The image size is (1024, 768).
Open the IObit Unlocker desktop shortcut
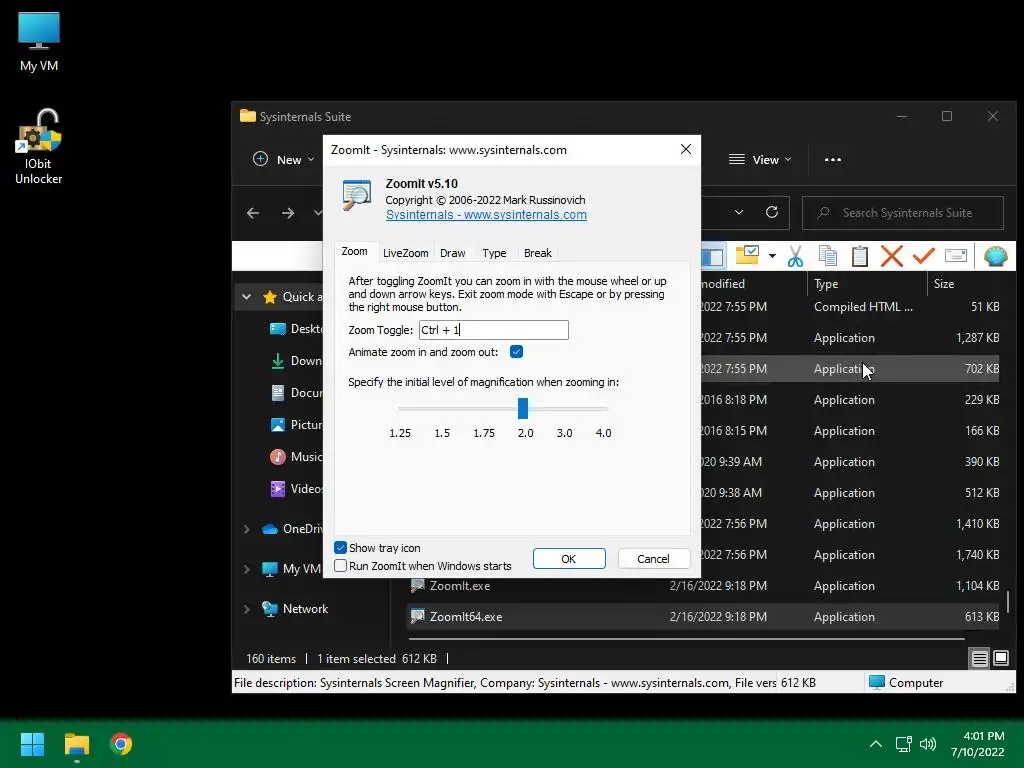pyautogui.click(x=39, y=147)
